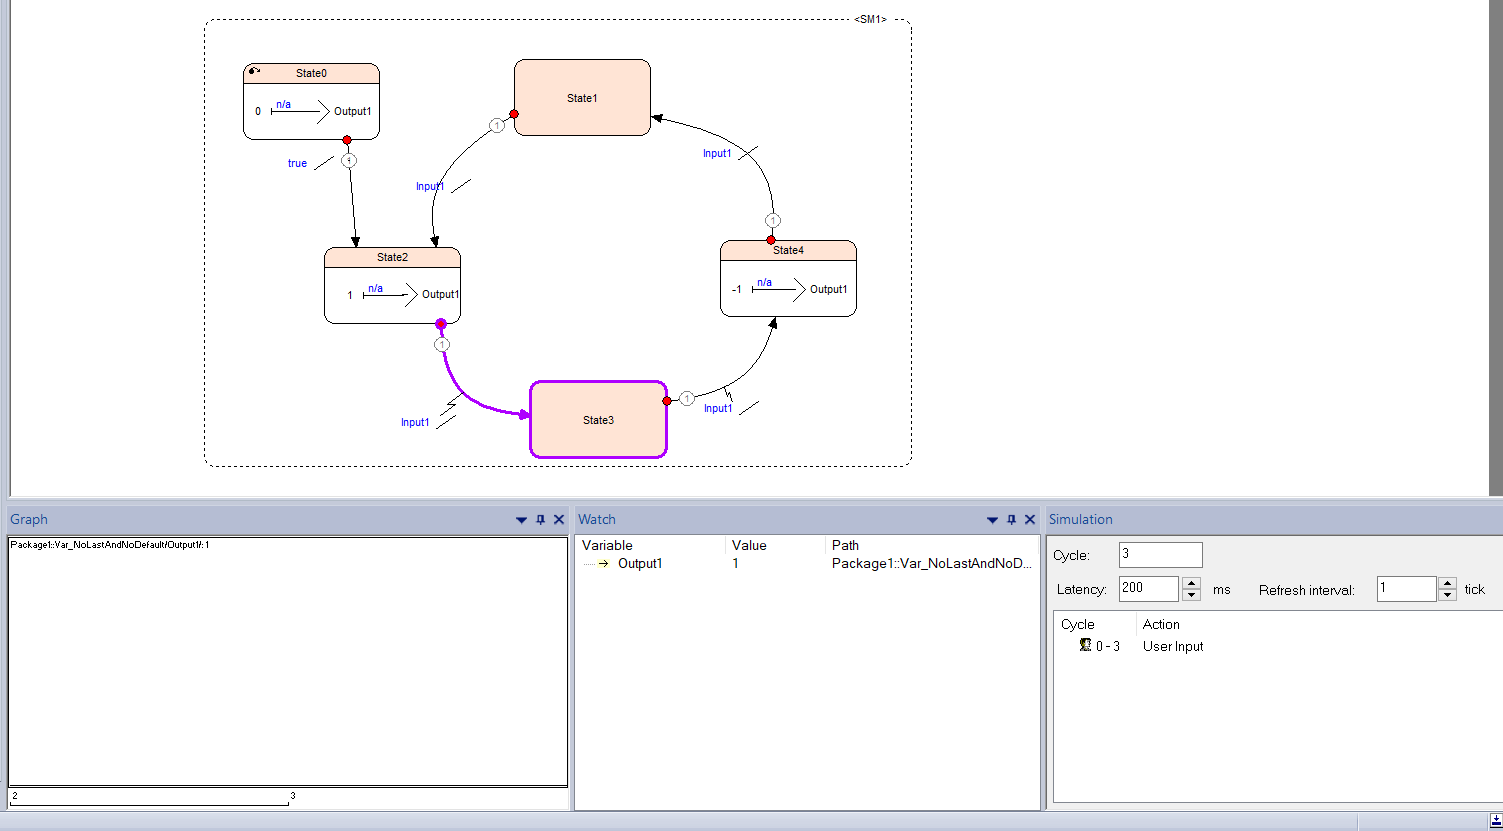Click the red transition start dot on State3
1503x831 pixels.
[667, 401]
